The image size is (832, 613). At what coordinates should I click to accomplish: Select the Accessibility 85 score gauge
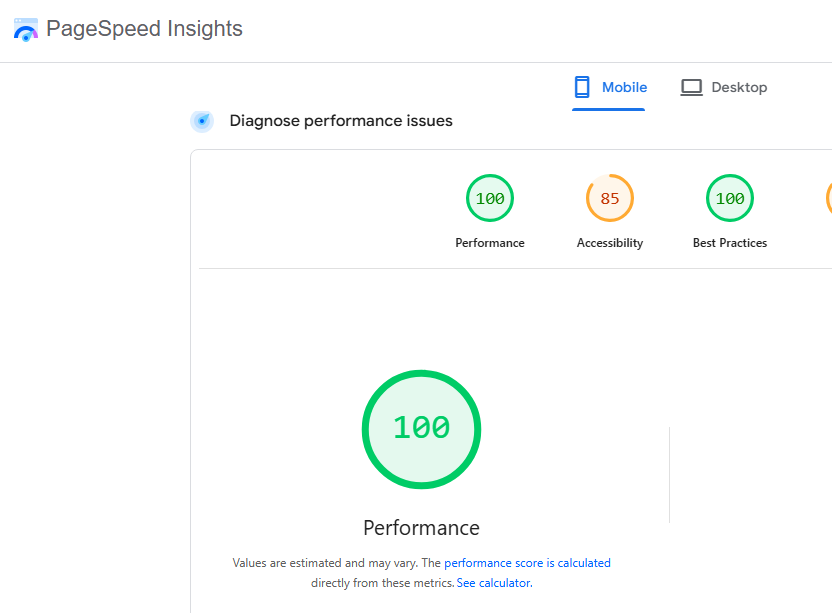pos(610,198)
